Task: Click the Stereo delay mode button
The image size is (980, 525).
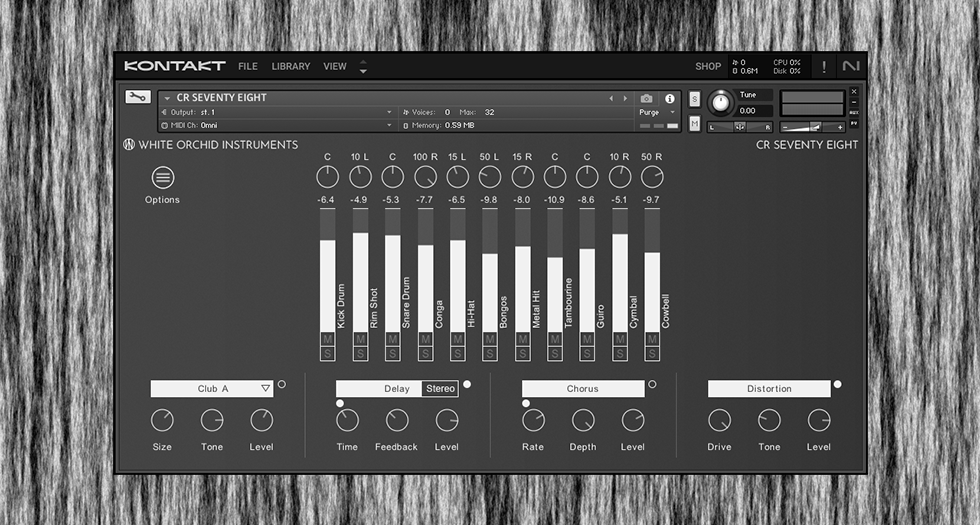Action: point(441,389)
